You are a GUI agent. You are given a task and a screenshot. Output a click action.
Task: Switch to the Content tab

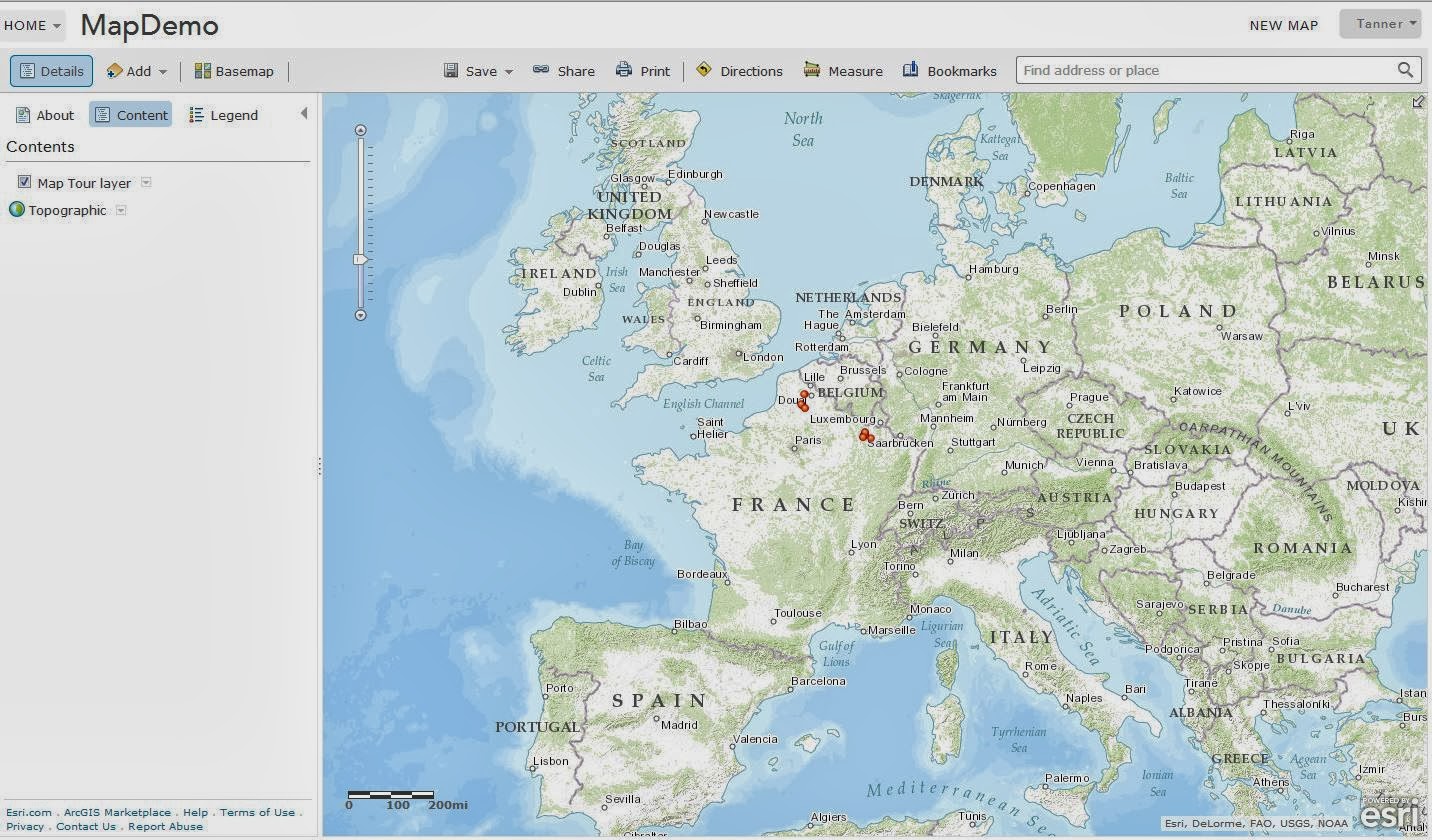pos(131,115)
